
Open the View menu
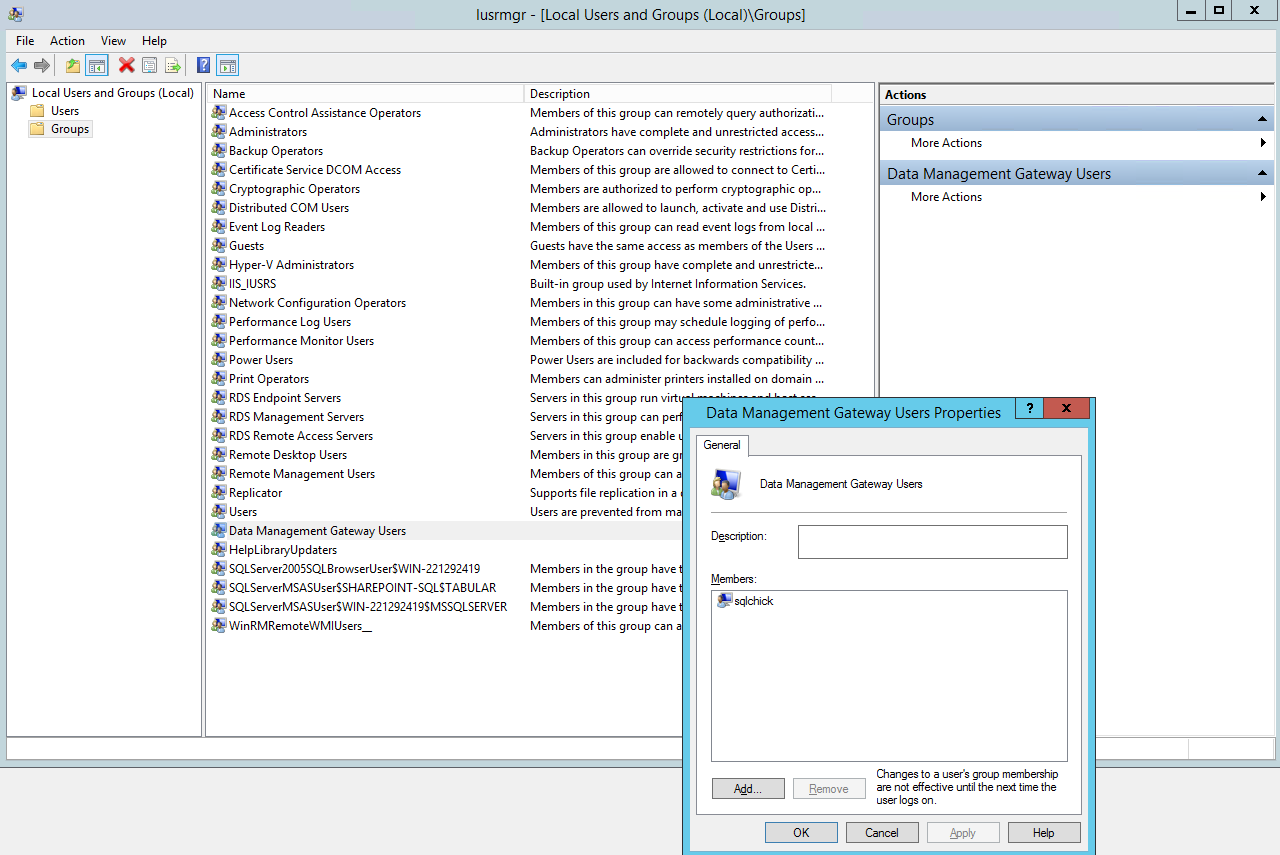click(x=113, y=41)
